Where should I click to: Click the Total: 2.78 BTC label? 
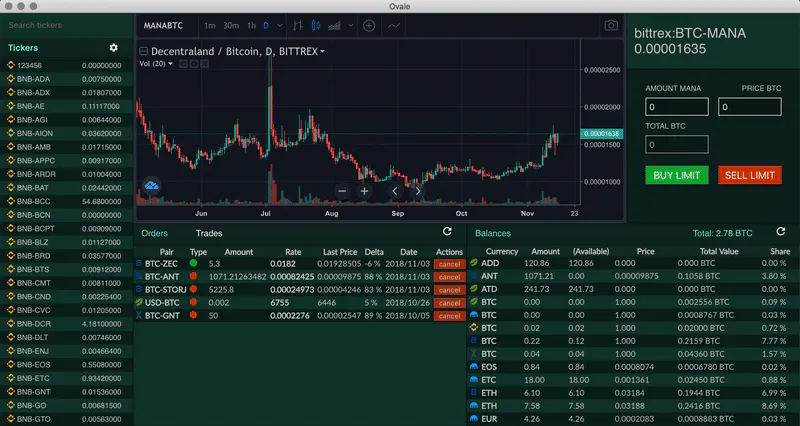coord(722,233)
